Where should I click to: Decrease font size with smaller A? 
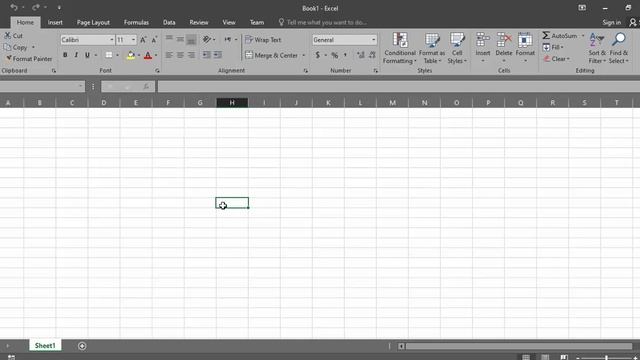[x=154, y=40]
